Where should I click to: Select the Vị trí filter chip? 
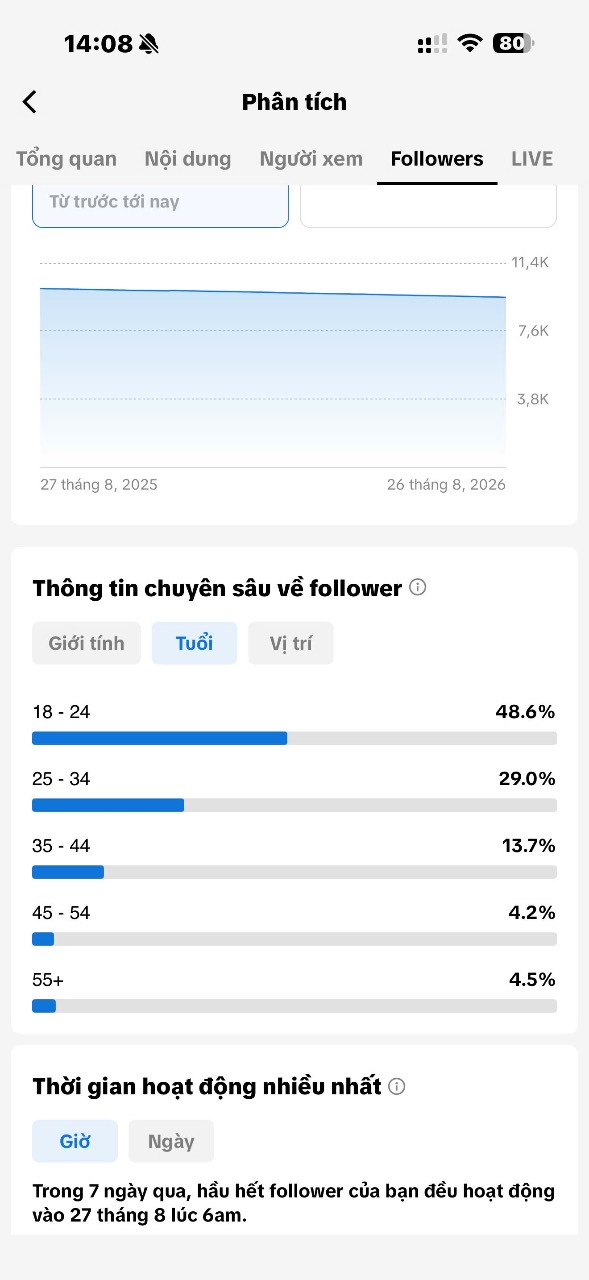tap(291, 643)
